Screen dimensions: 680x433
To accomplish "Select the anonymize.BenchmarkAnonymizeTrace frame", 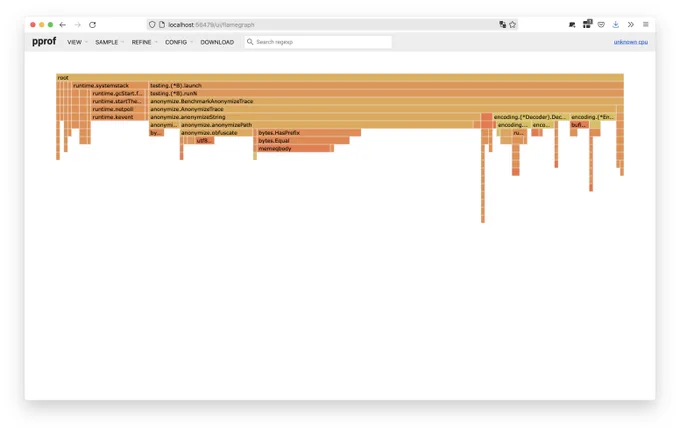I will coord(386,101).
